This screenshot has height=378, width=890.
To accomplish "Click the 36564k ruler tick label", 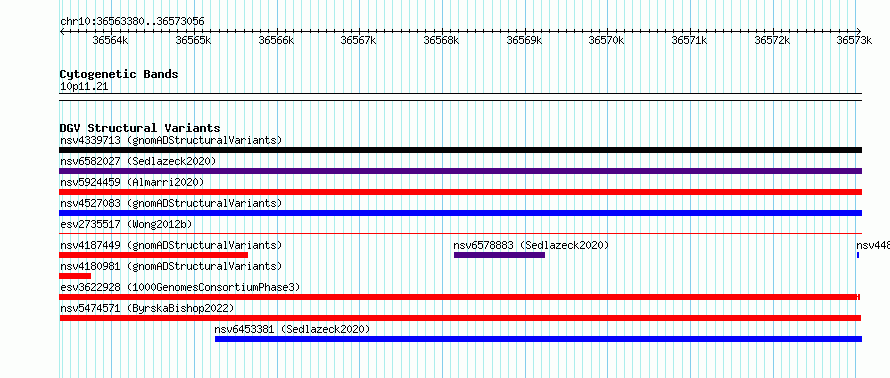I will (111, 40).
